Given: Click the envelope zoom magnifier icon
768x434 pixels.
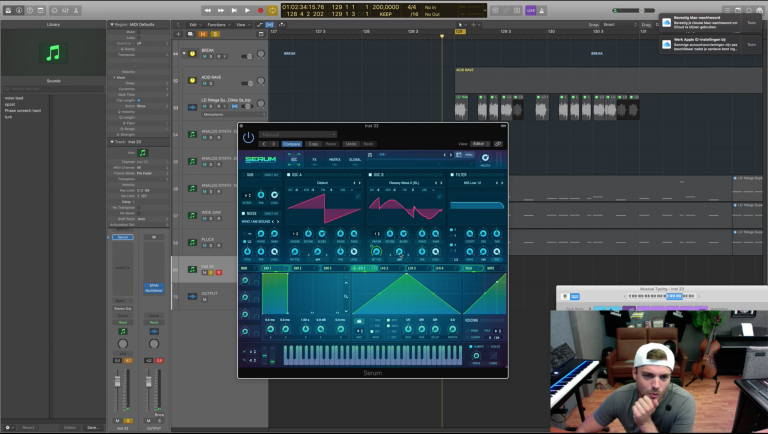Looking at the screenshot, I should 346,296.
